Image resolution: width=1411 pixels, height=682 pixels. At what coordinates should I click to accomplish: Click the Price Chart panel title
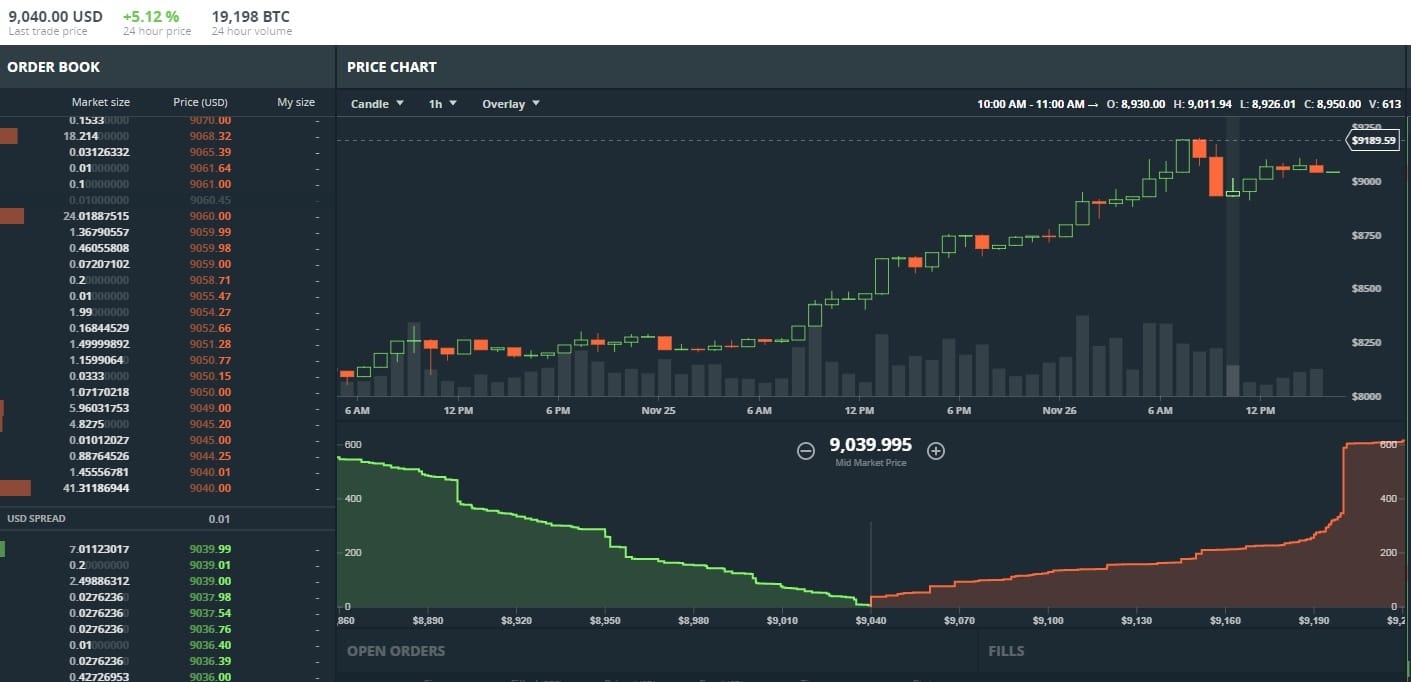(392, 67)
